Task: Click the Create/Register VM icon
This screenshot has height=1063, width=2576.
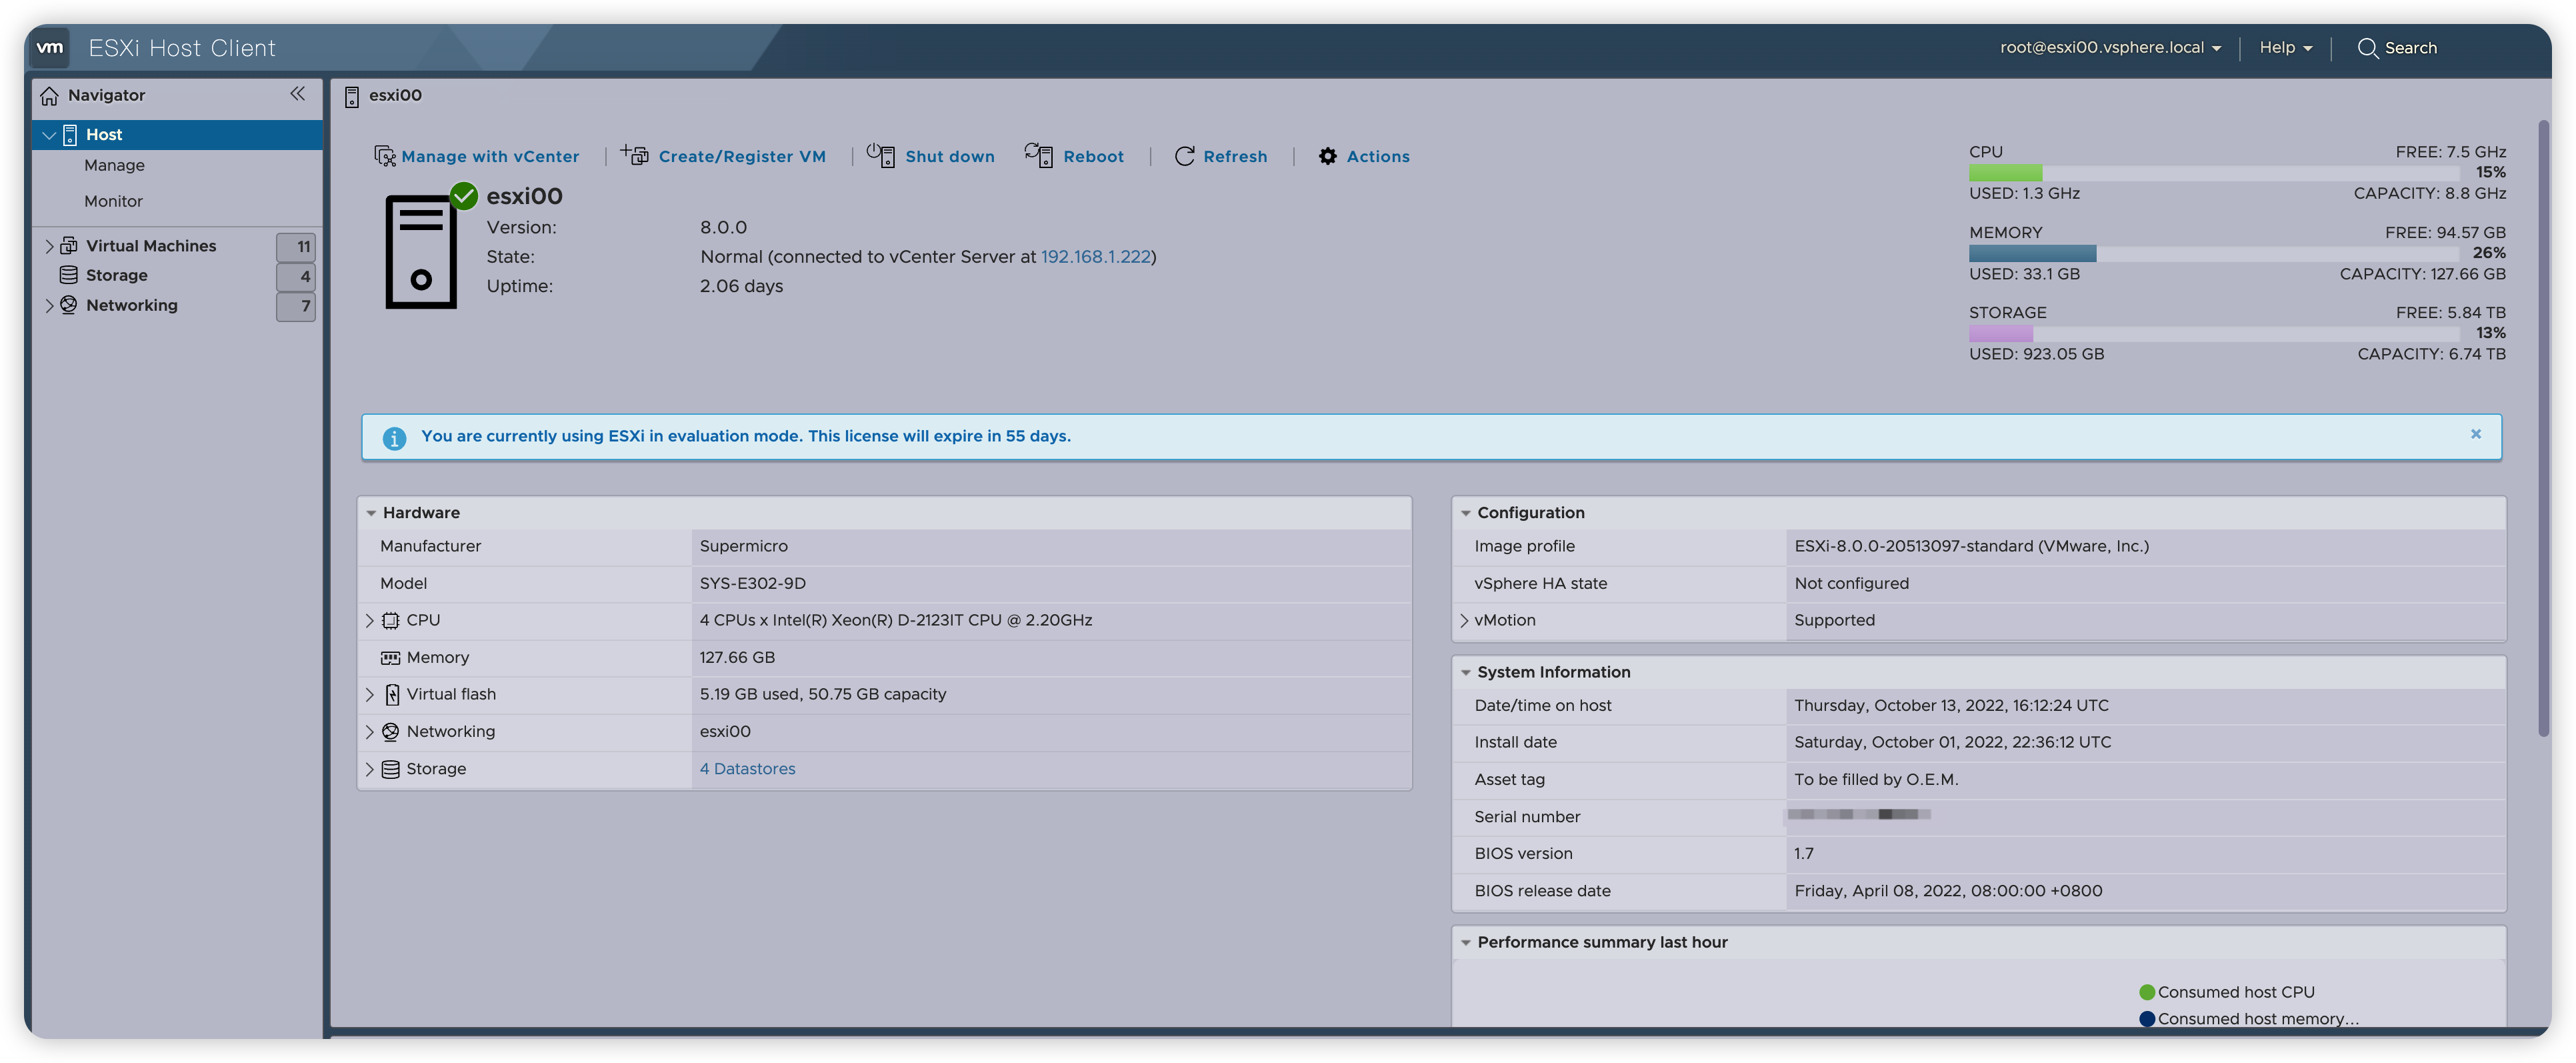Action: [x=635, y=155]
